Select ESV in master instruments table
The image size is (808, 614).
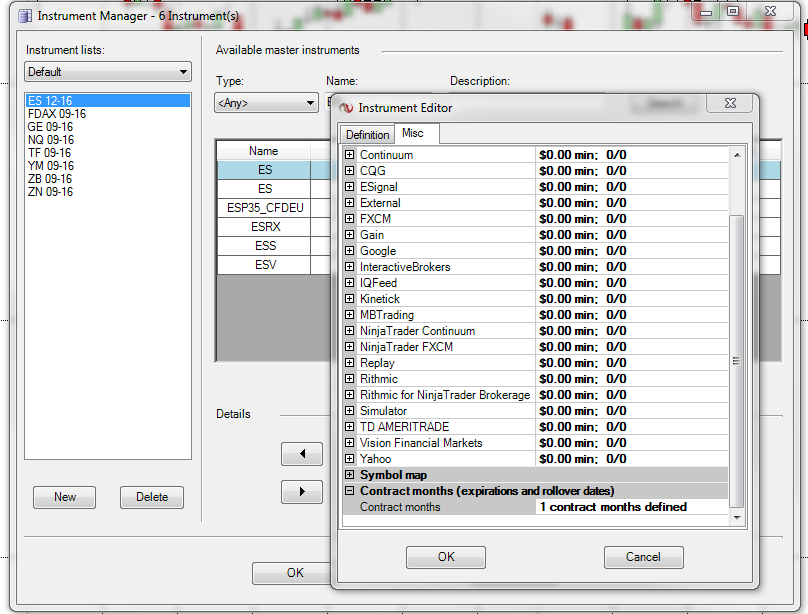pos(264,265)
